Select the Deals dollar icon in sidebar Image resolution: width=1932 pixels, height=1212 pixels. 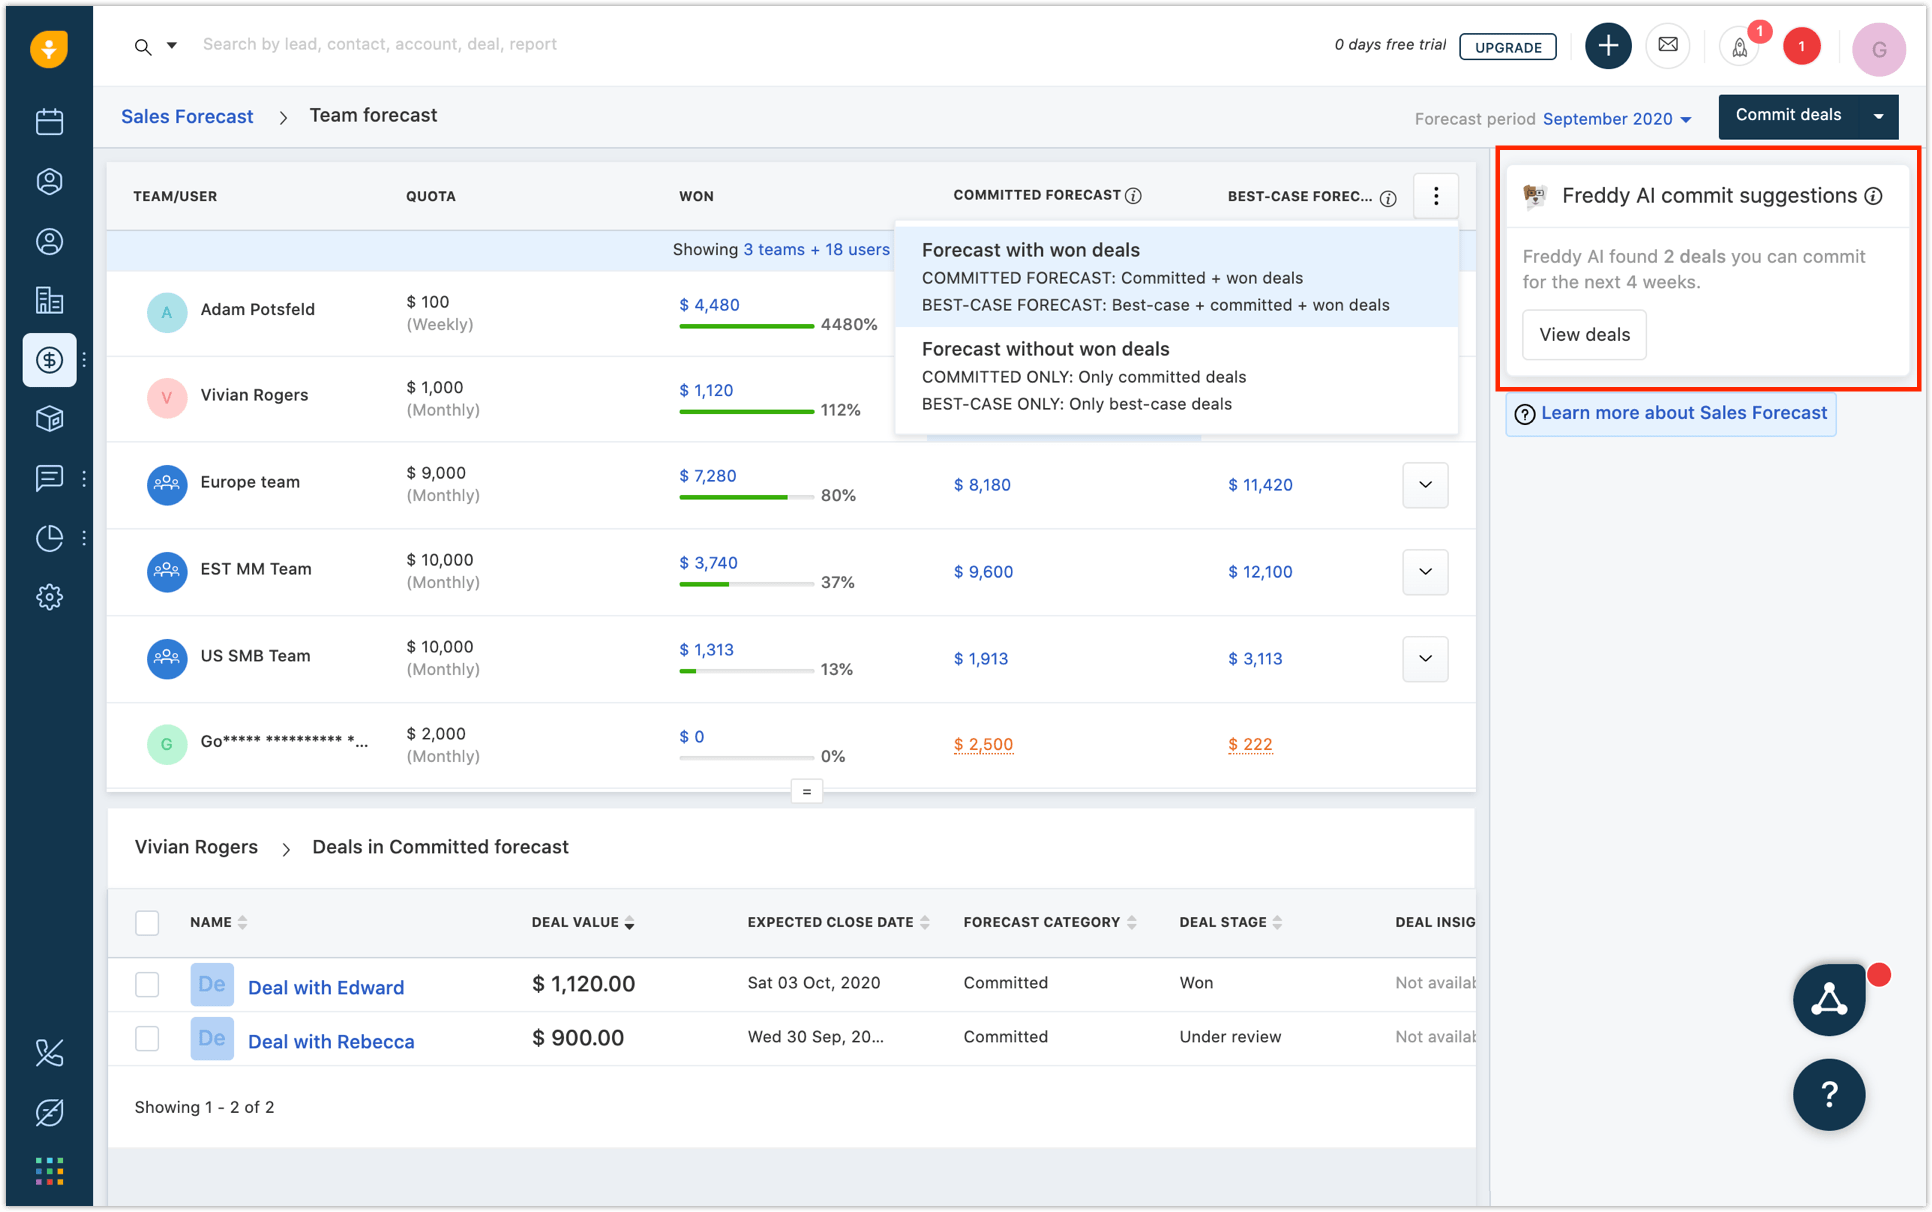point(48,359)
